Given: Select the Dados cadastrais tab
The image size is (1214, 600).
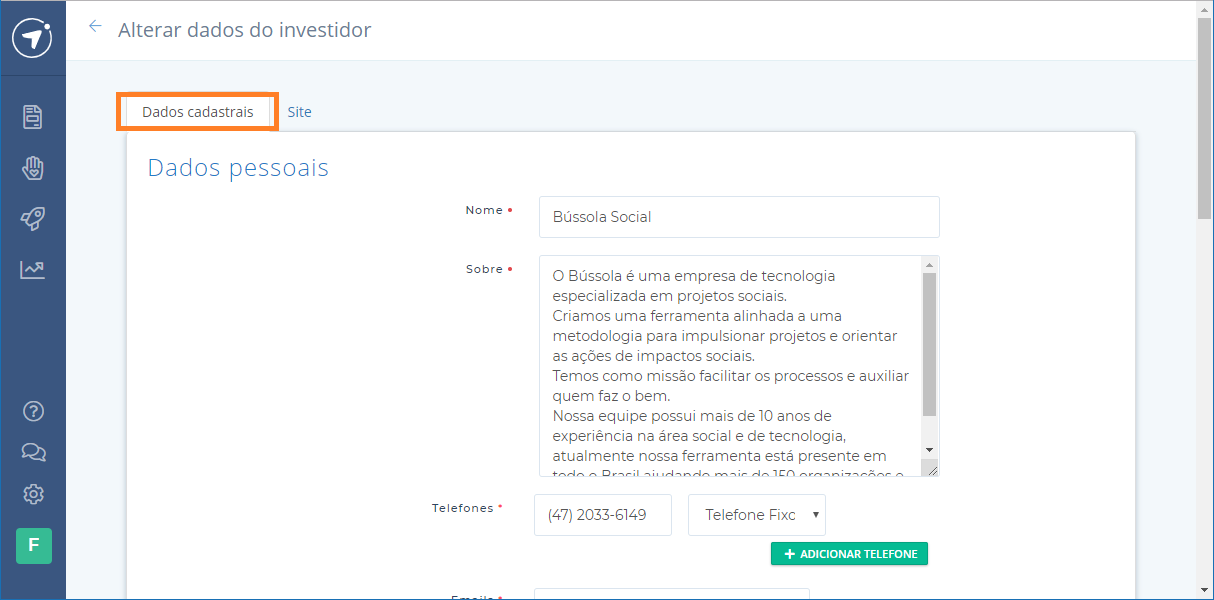Looking at the screenshot, I should point(197,112).
